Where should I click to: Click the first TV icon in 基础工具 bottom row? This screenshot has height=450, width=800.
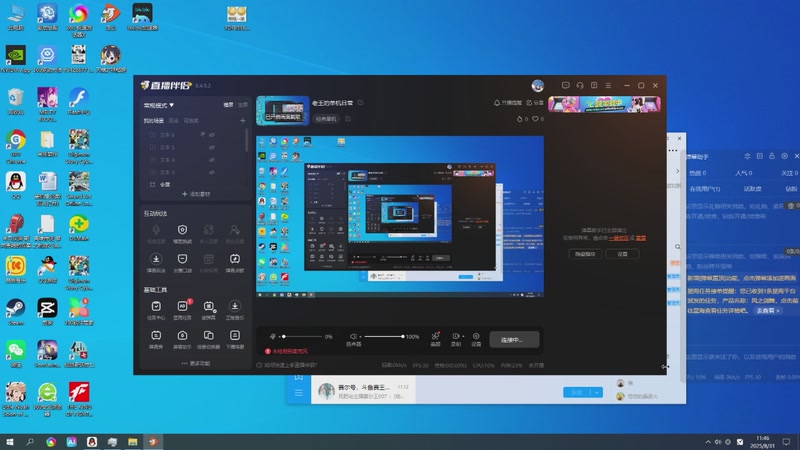[x=156, y=335]
